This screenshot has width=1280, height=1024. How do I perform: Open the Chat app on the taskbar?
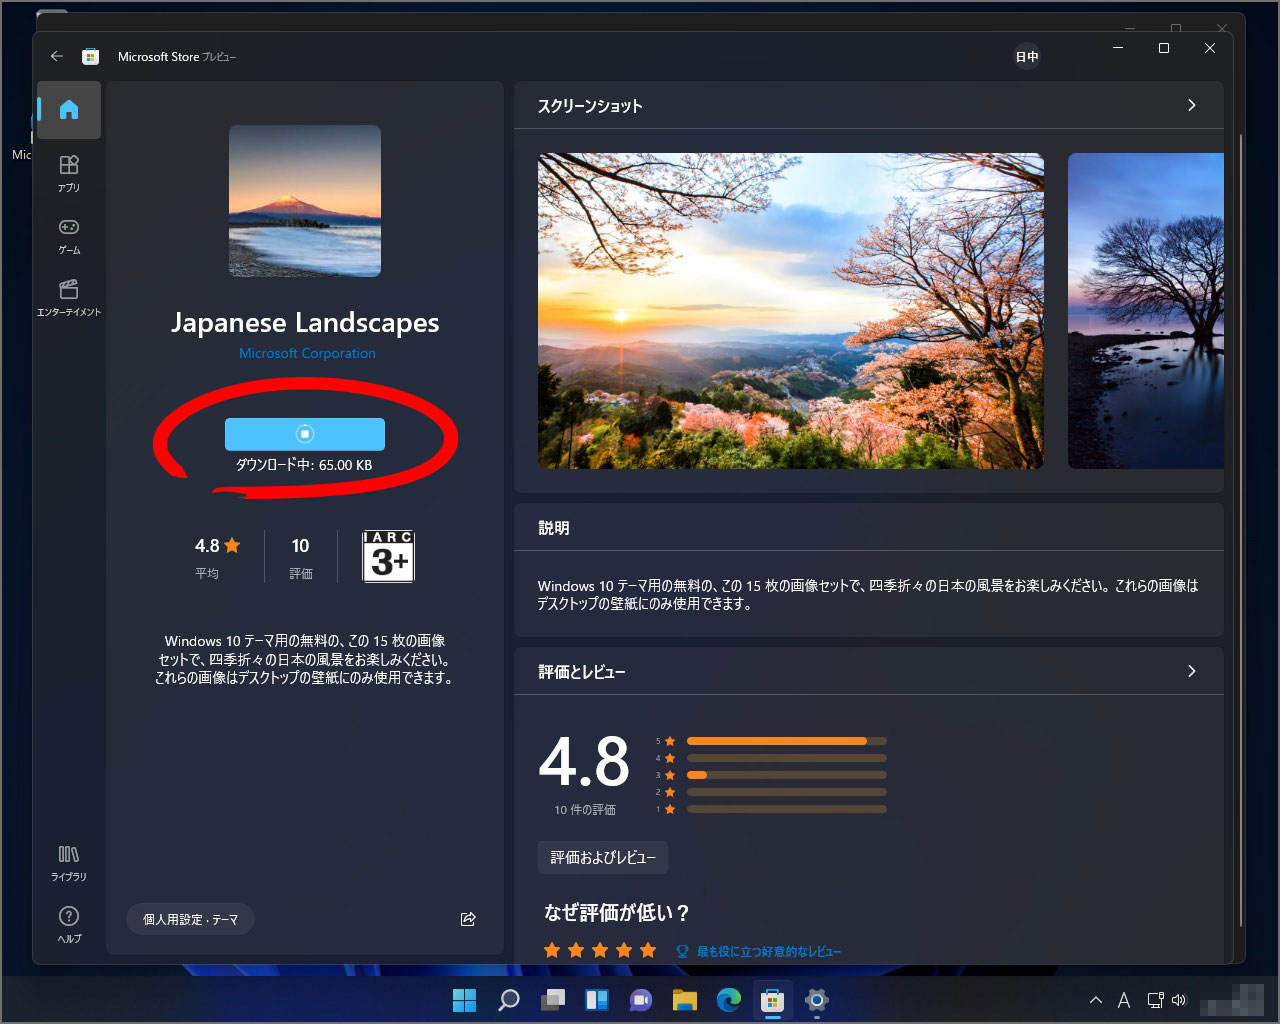[x=641, y=1000]
